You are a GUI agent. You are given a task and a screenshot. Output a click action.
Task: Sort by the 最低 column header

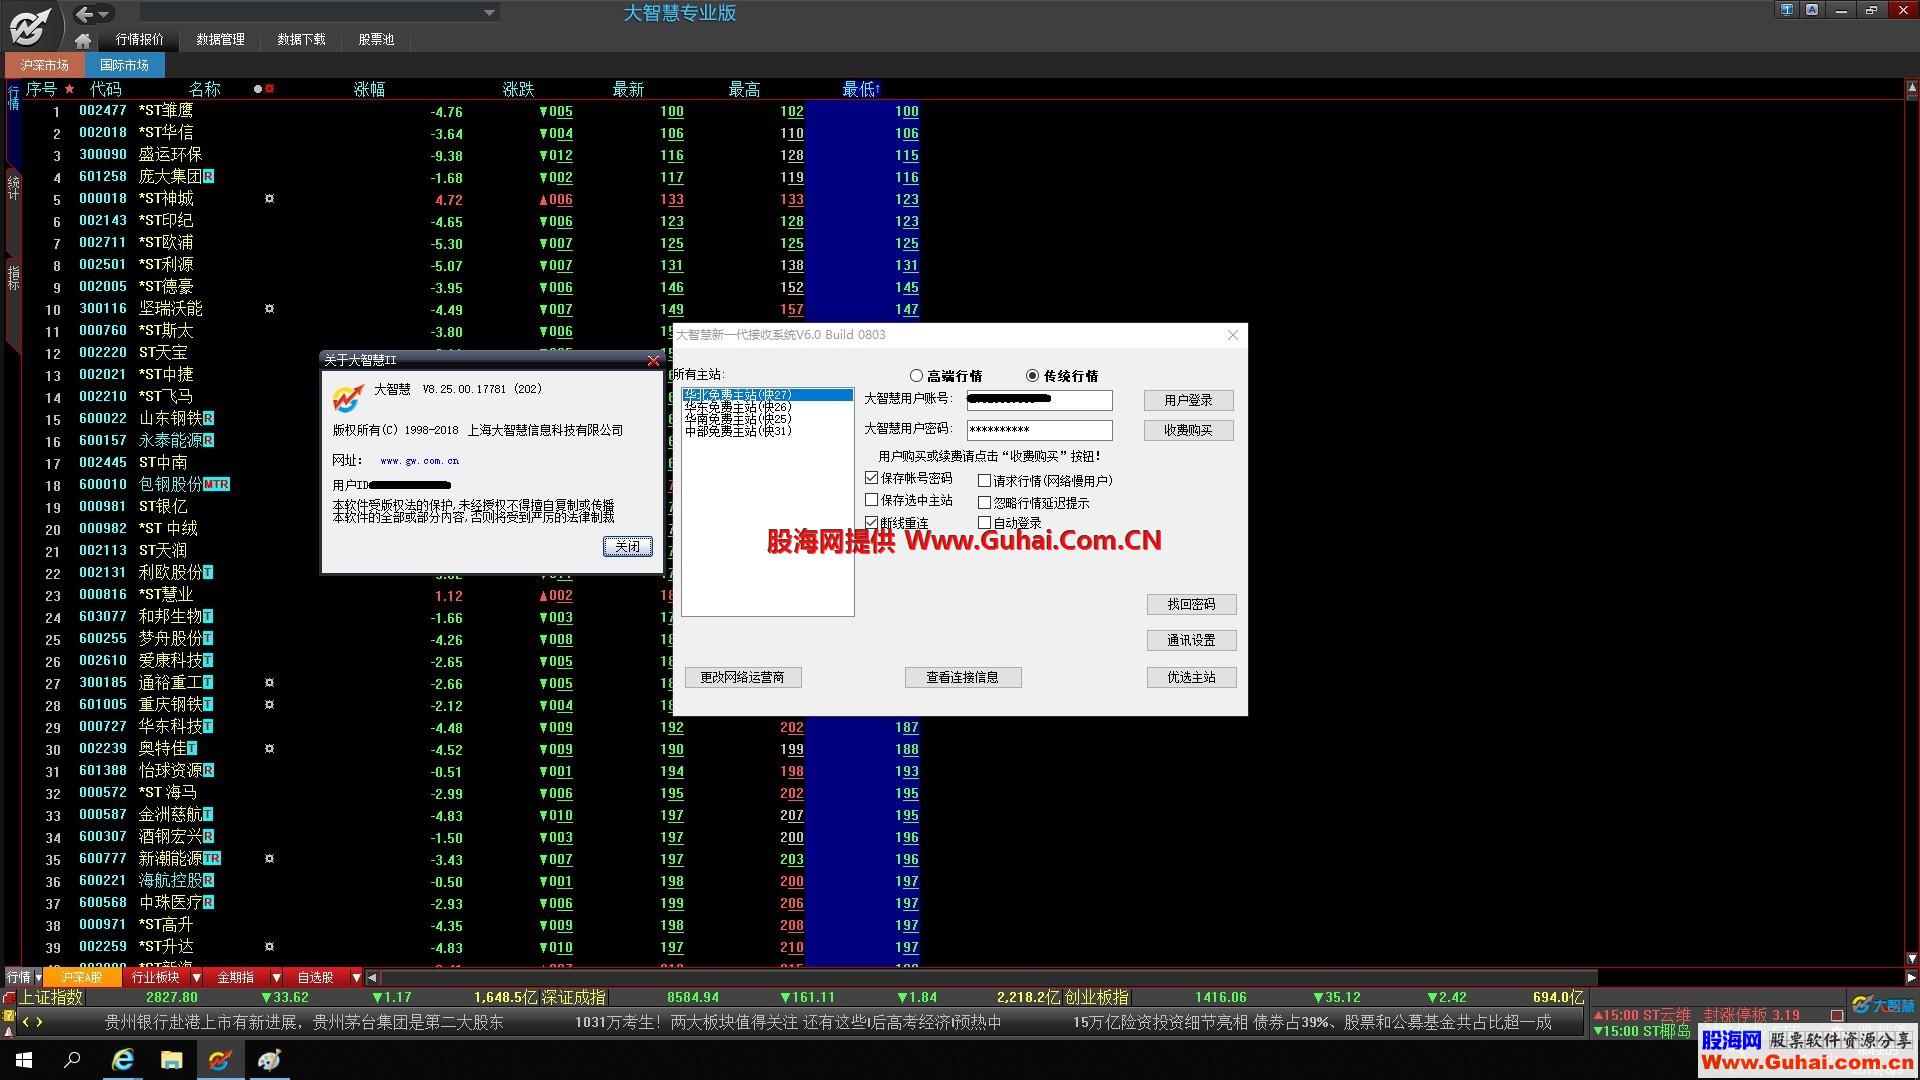tap(861, 89)
